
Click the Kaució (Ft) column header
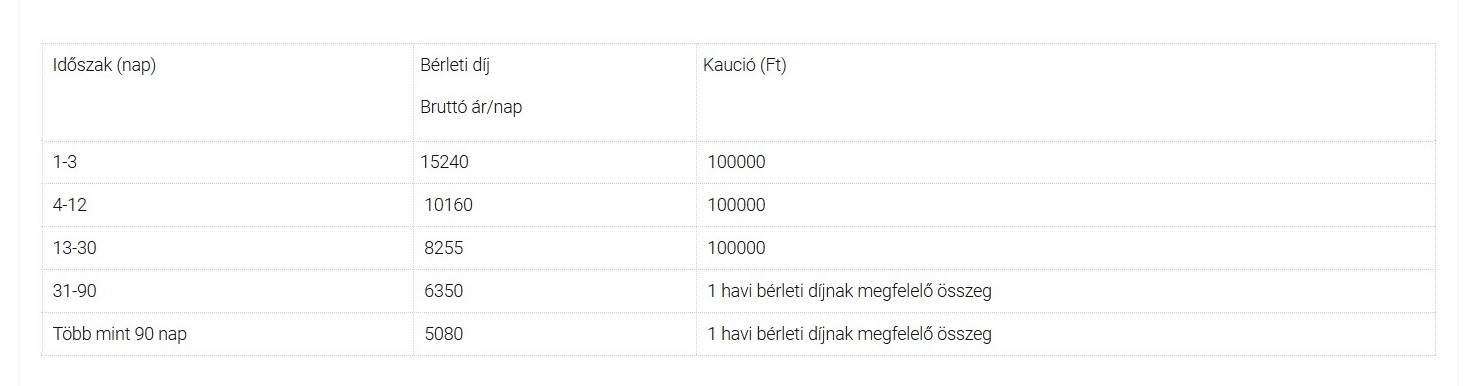click(x=745, y=66)
